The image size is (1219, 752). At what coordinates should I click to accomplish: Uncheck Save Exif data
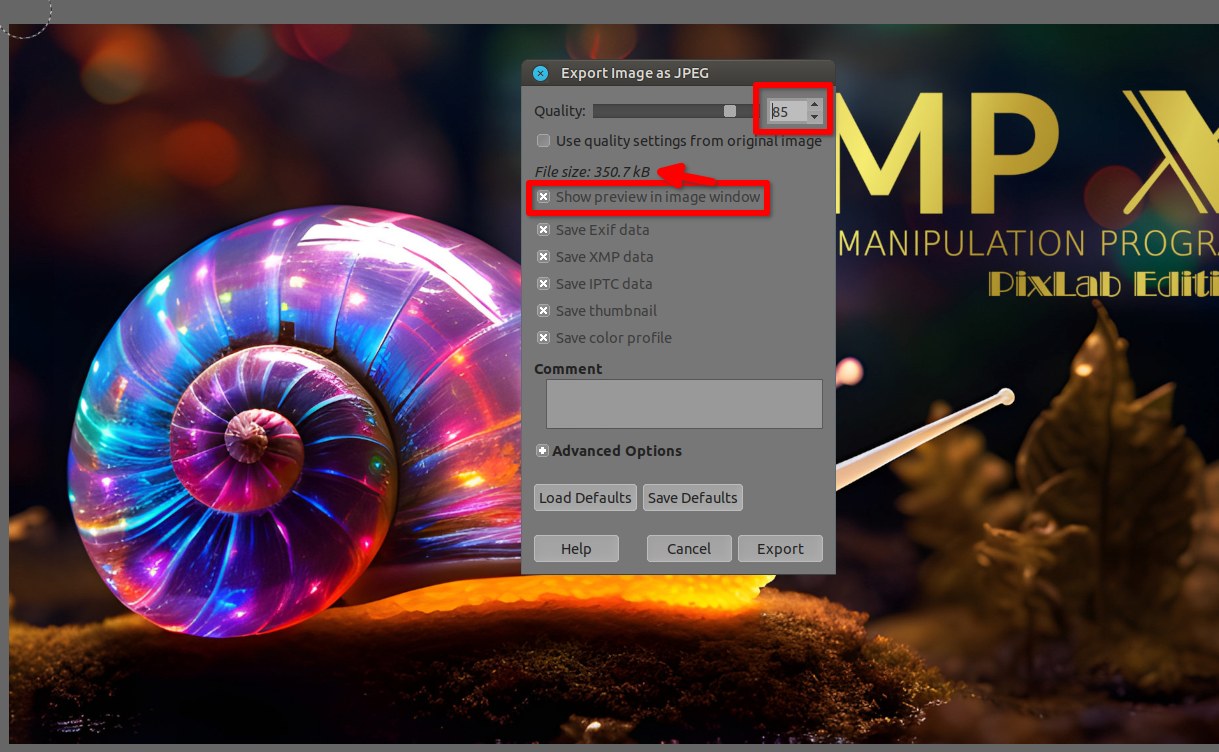point(543,230)
